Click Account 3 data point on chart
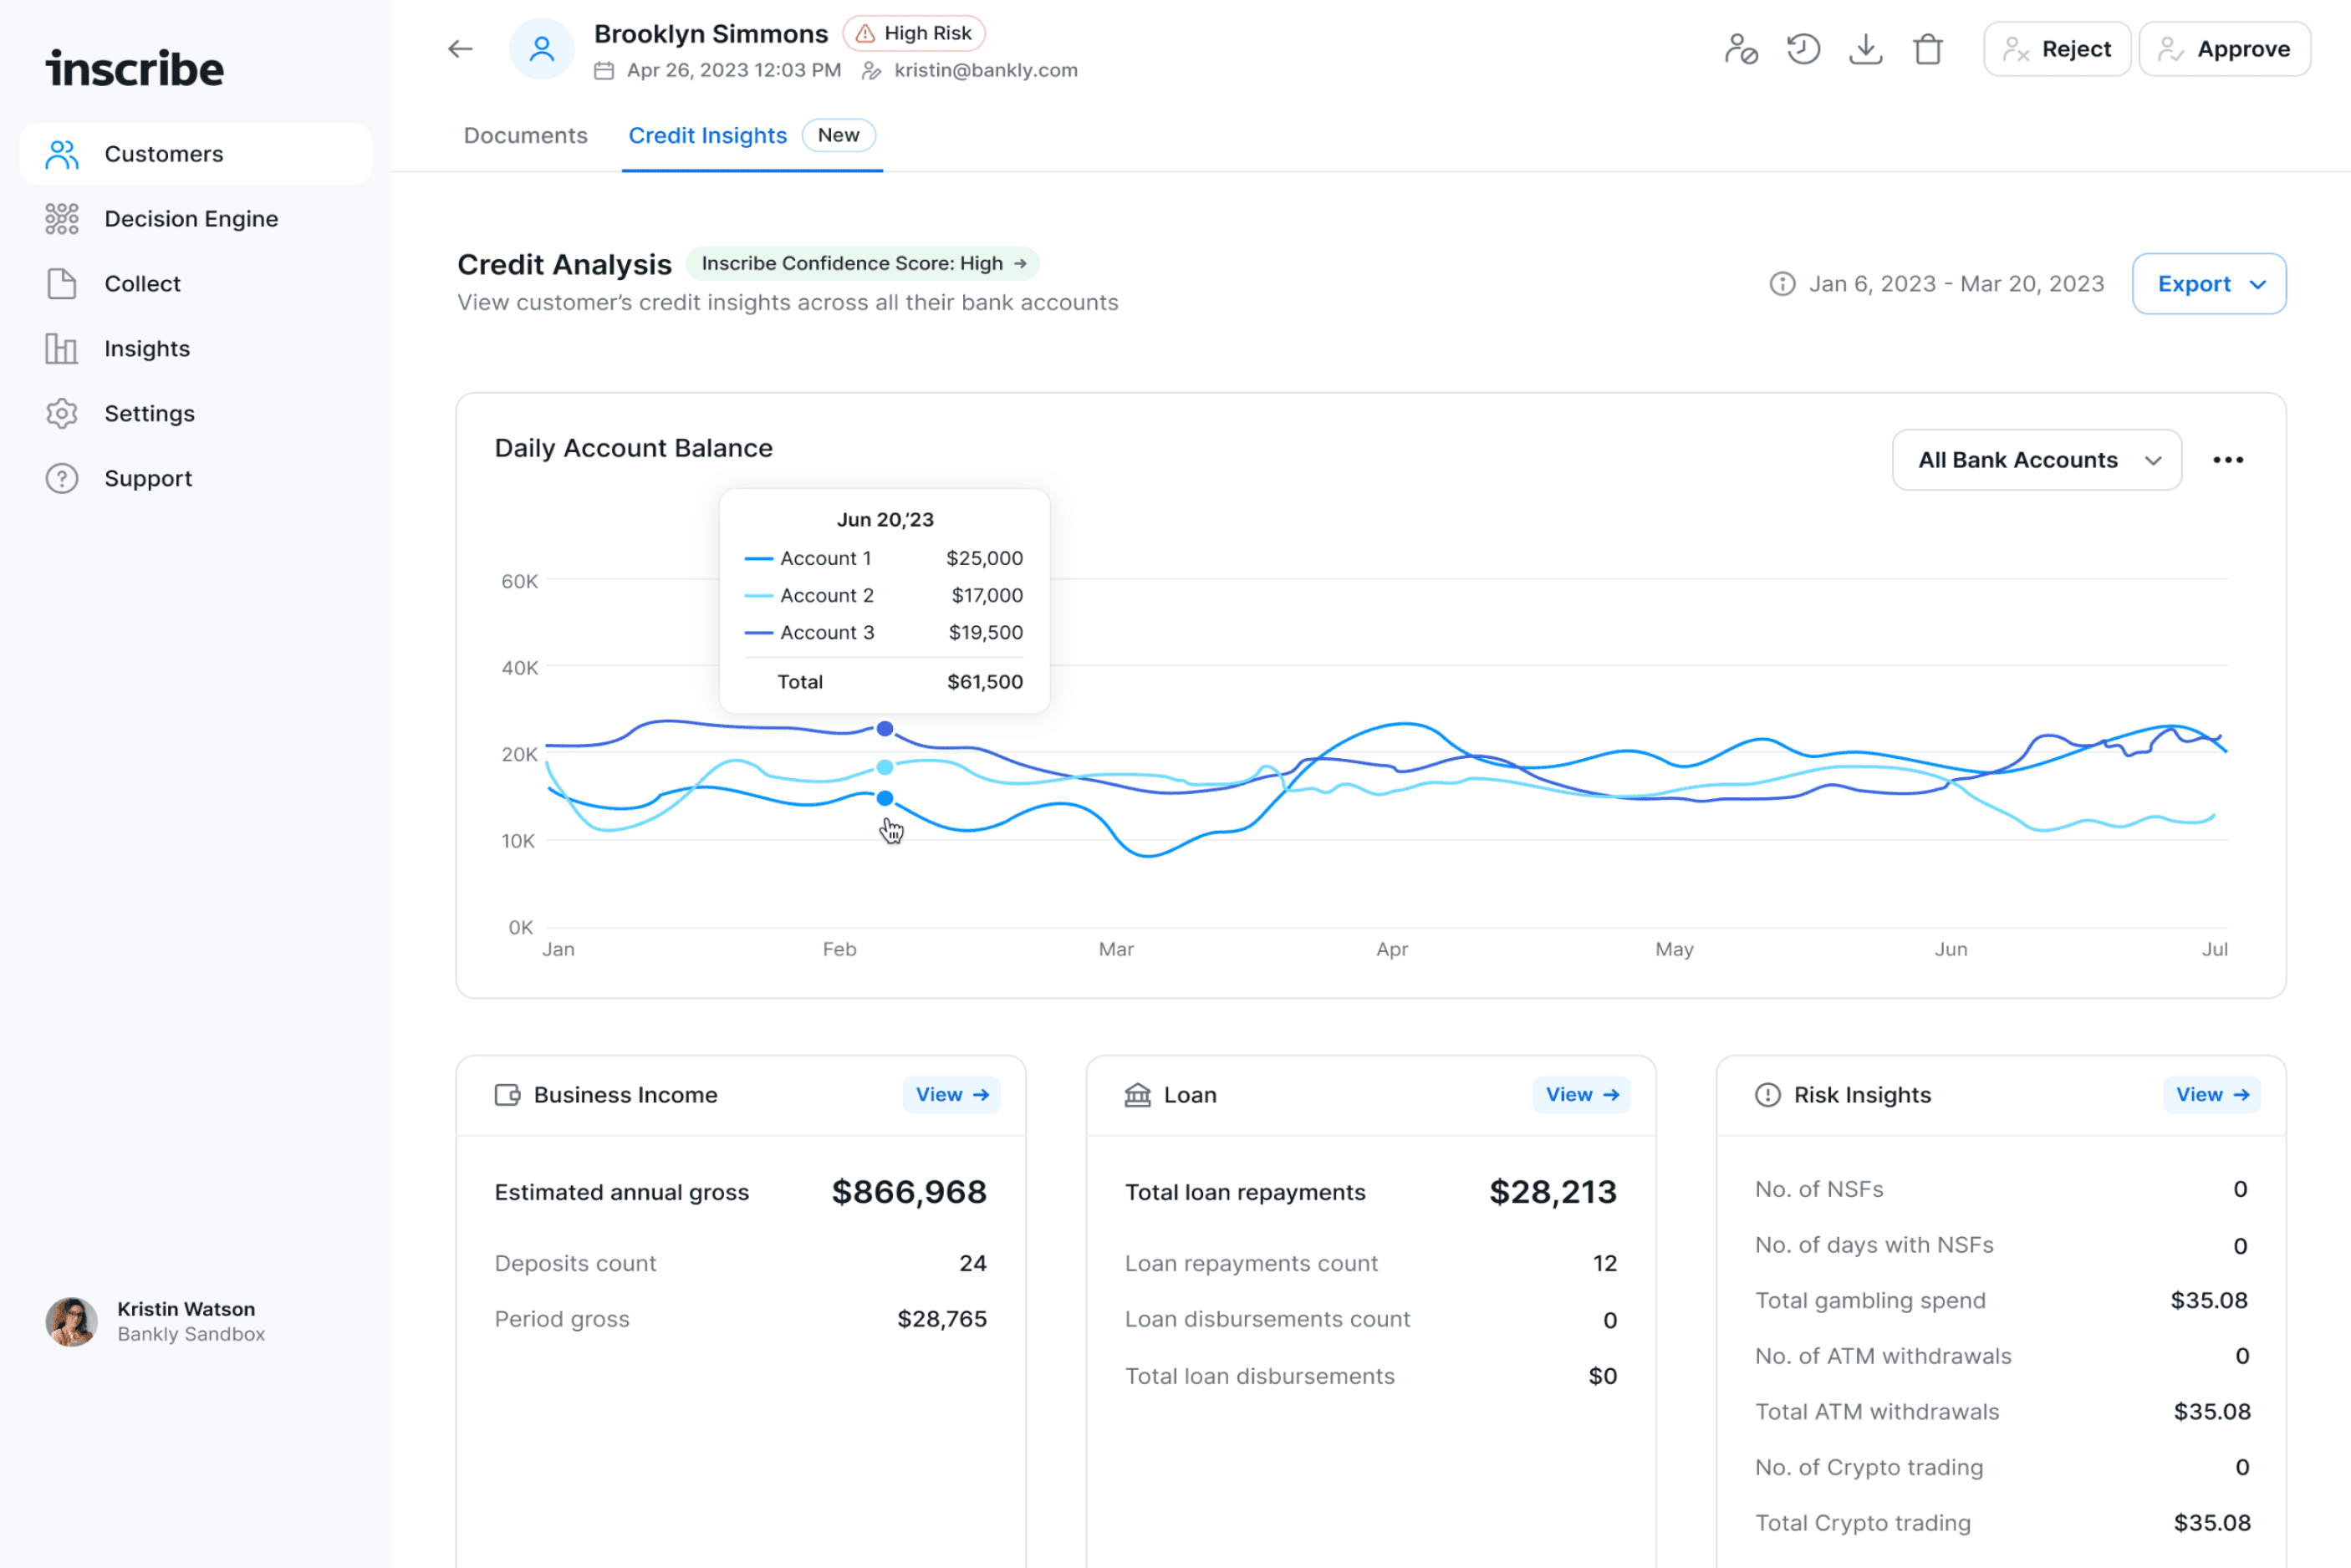 pyautogui.click(x=885, y=729)
